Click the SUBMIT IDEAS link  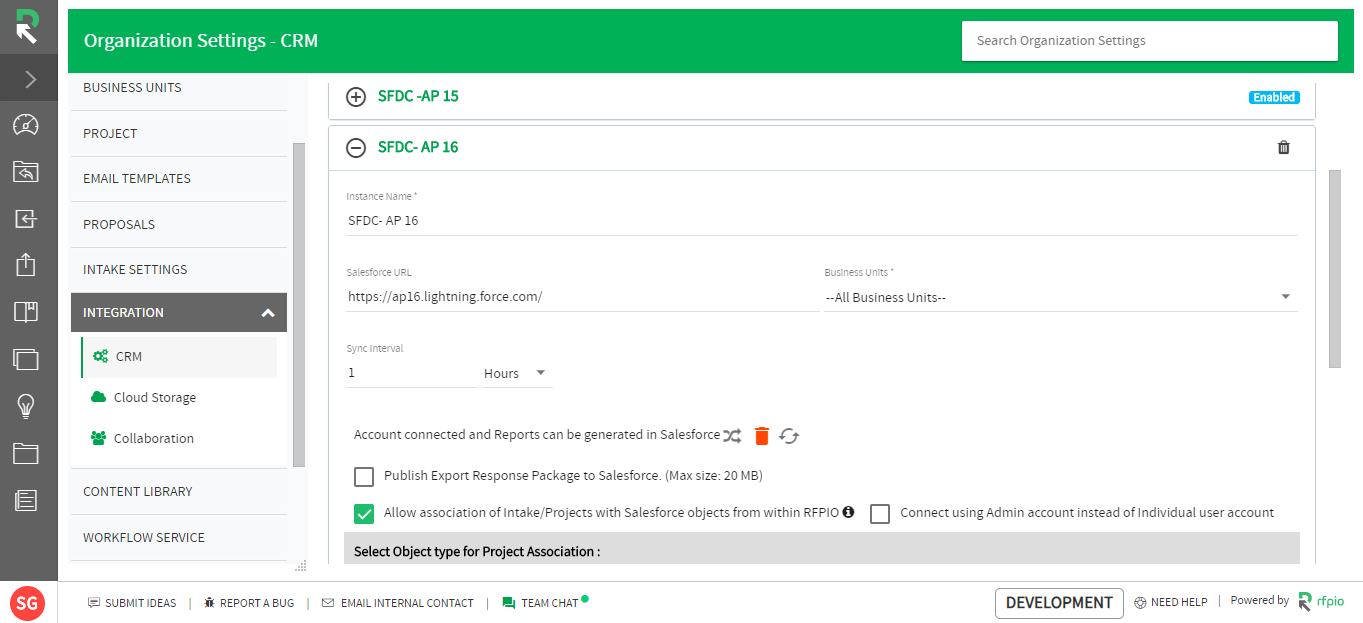point(132,603)
